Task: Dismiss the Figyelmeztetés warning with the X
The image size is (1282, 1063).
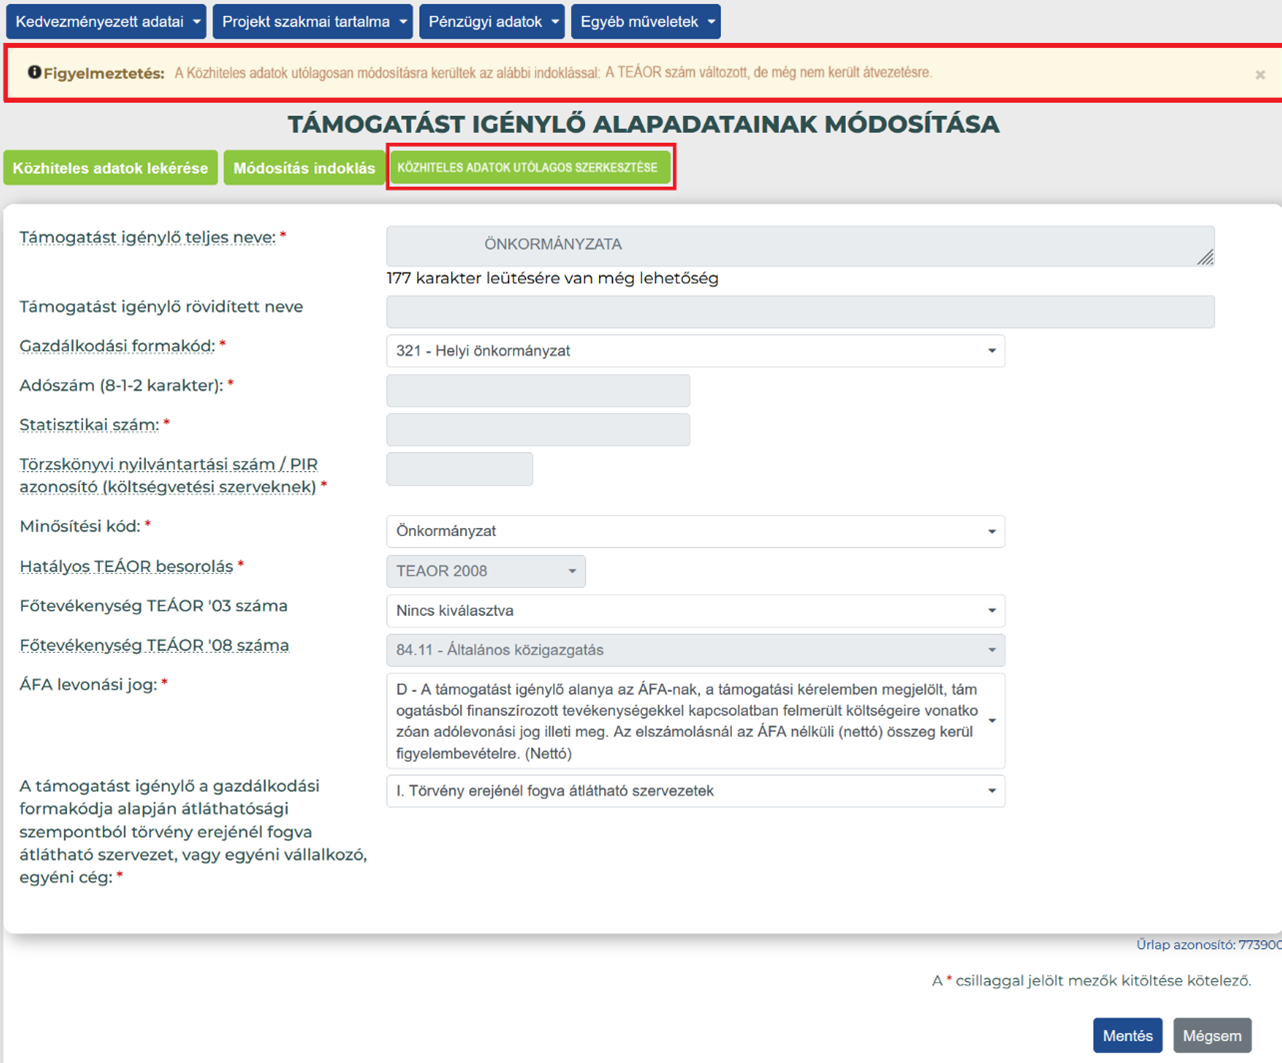Action: tap(1260, 74)
